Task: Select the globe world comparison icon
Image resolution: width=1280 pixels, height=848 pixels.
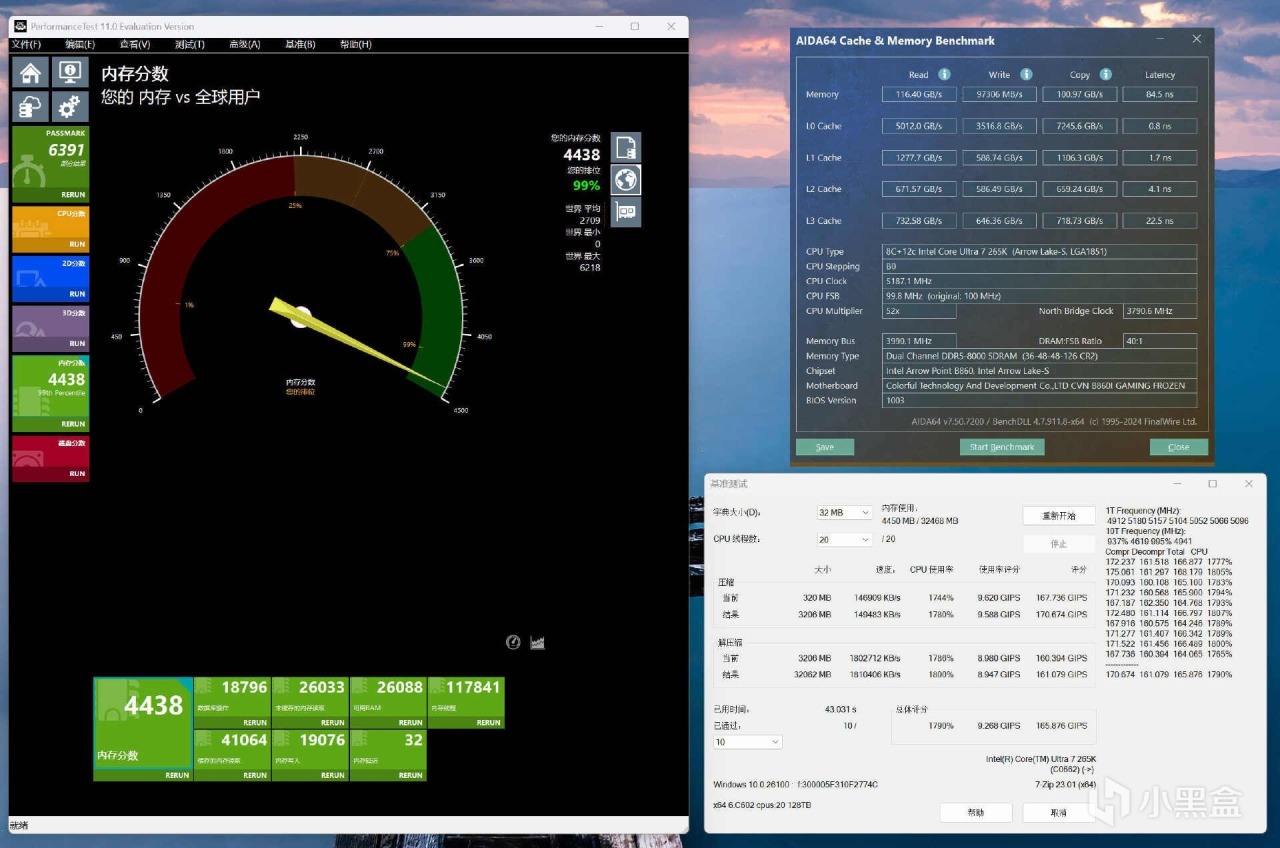Action: 626,180
